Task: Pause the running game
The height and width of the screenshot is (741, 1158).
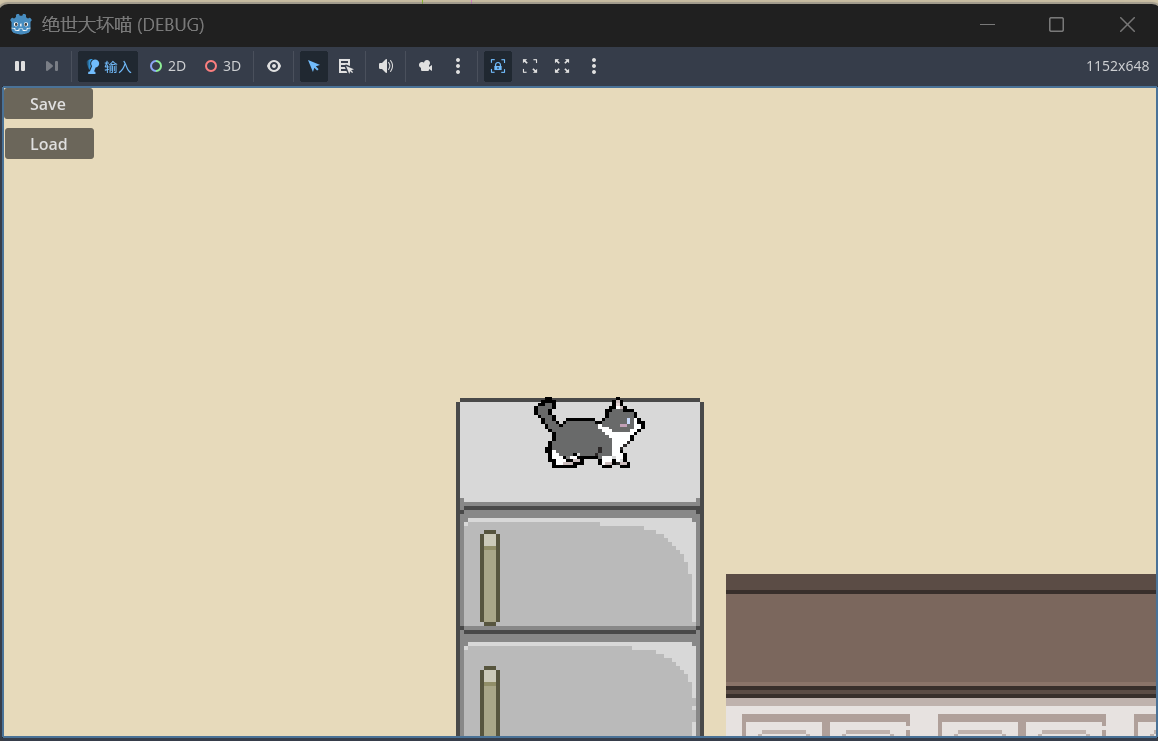Action: pyautogui.click(x=20, y=66)
